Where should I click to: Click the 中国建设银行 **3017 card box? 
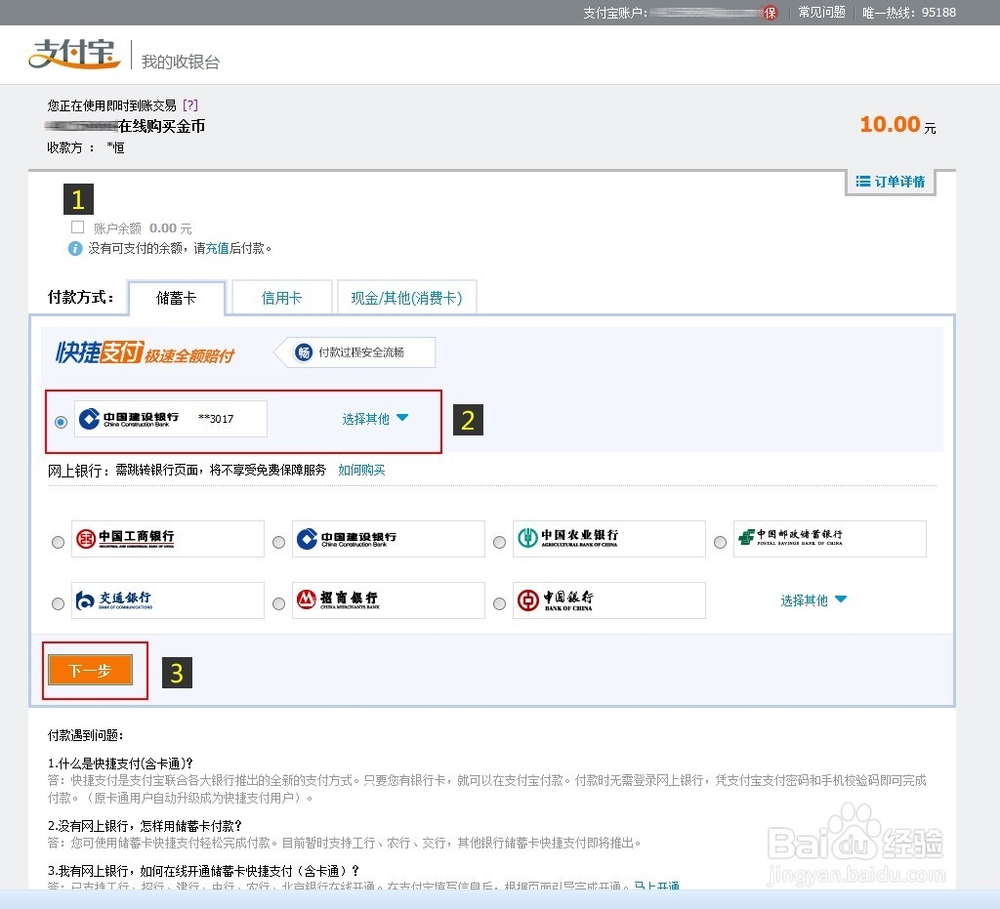coord(171,418)
